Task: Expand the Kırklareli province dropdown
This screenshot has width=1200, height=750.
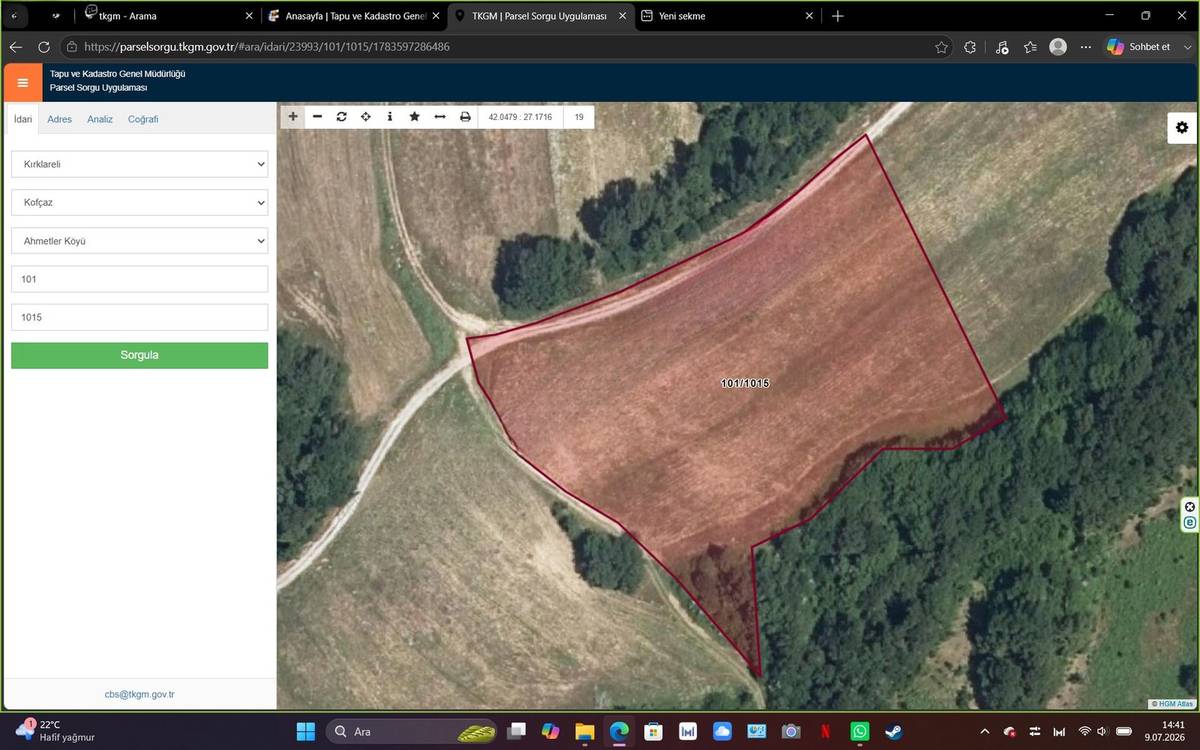Action: (x=139, y=164)
